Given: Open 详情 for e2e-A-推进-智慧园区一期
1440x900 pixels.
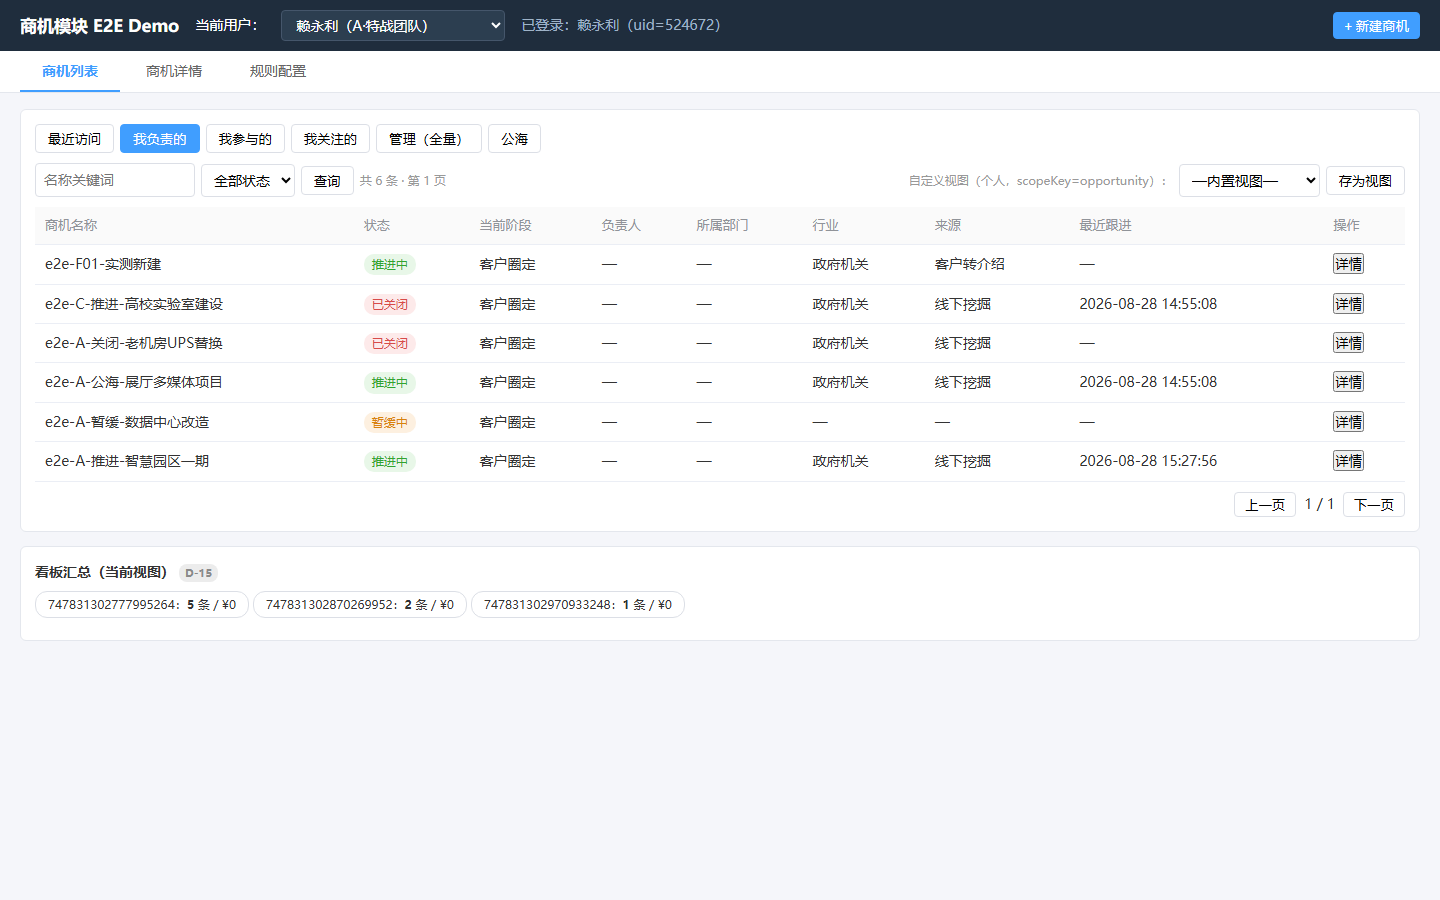Looking at the screenshot, I should 1348,461.
